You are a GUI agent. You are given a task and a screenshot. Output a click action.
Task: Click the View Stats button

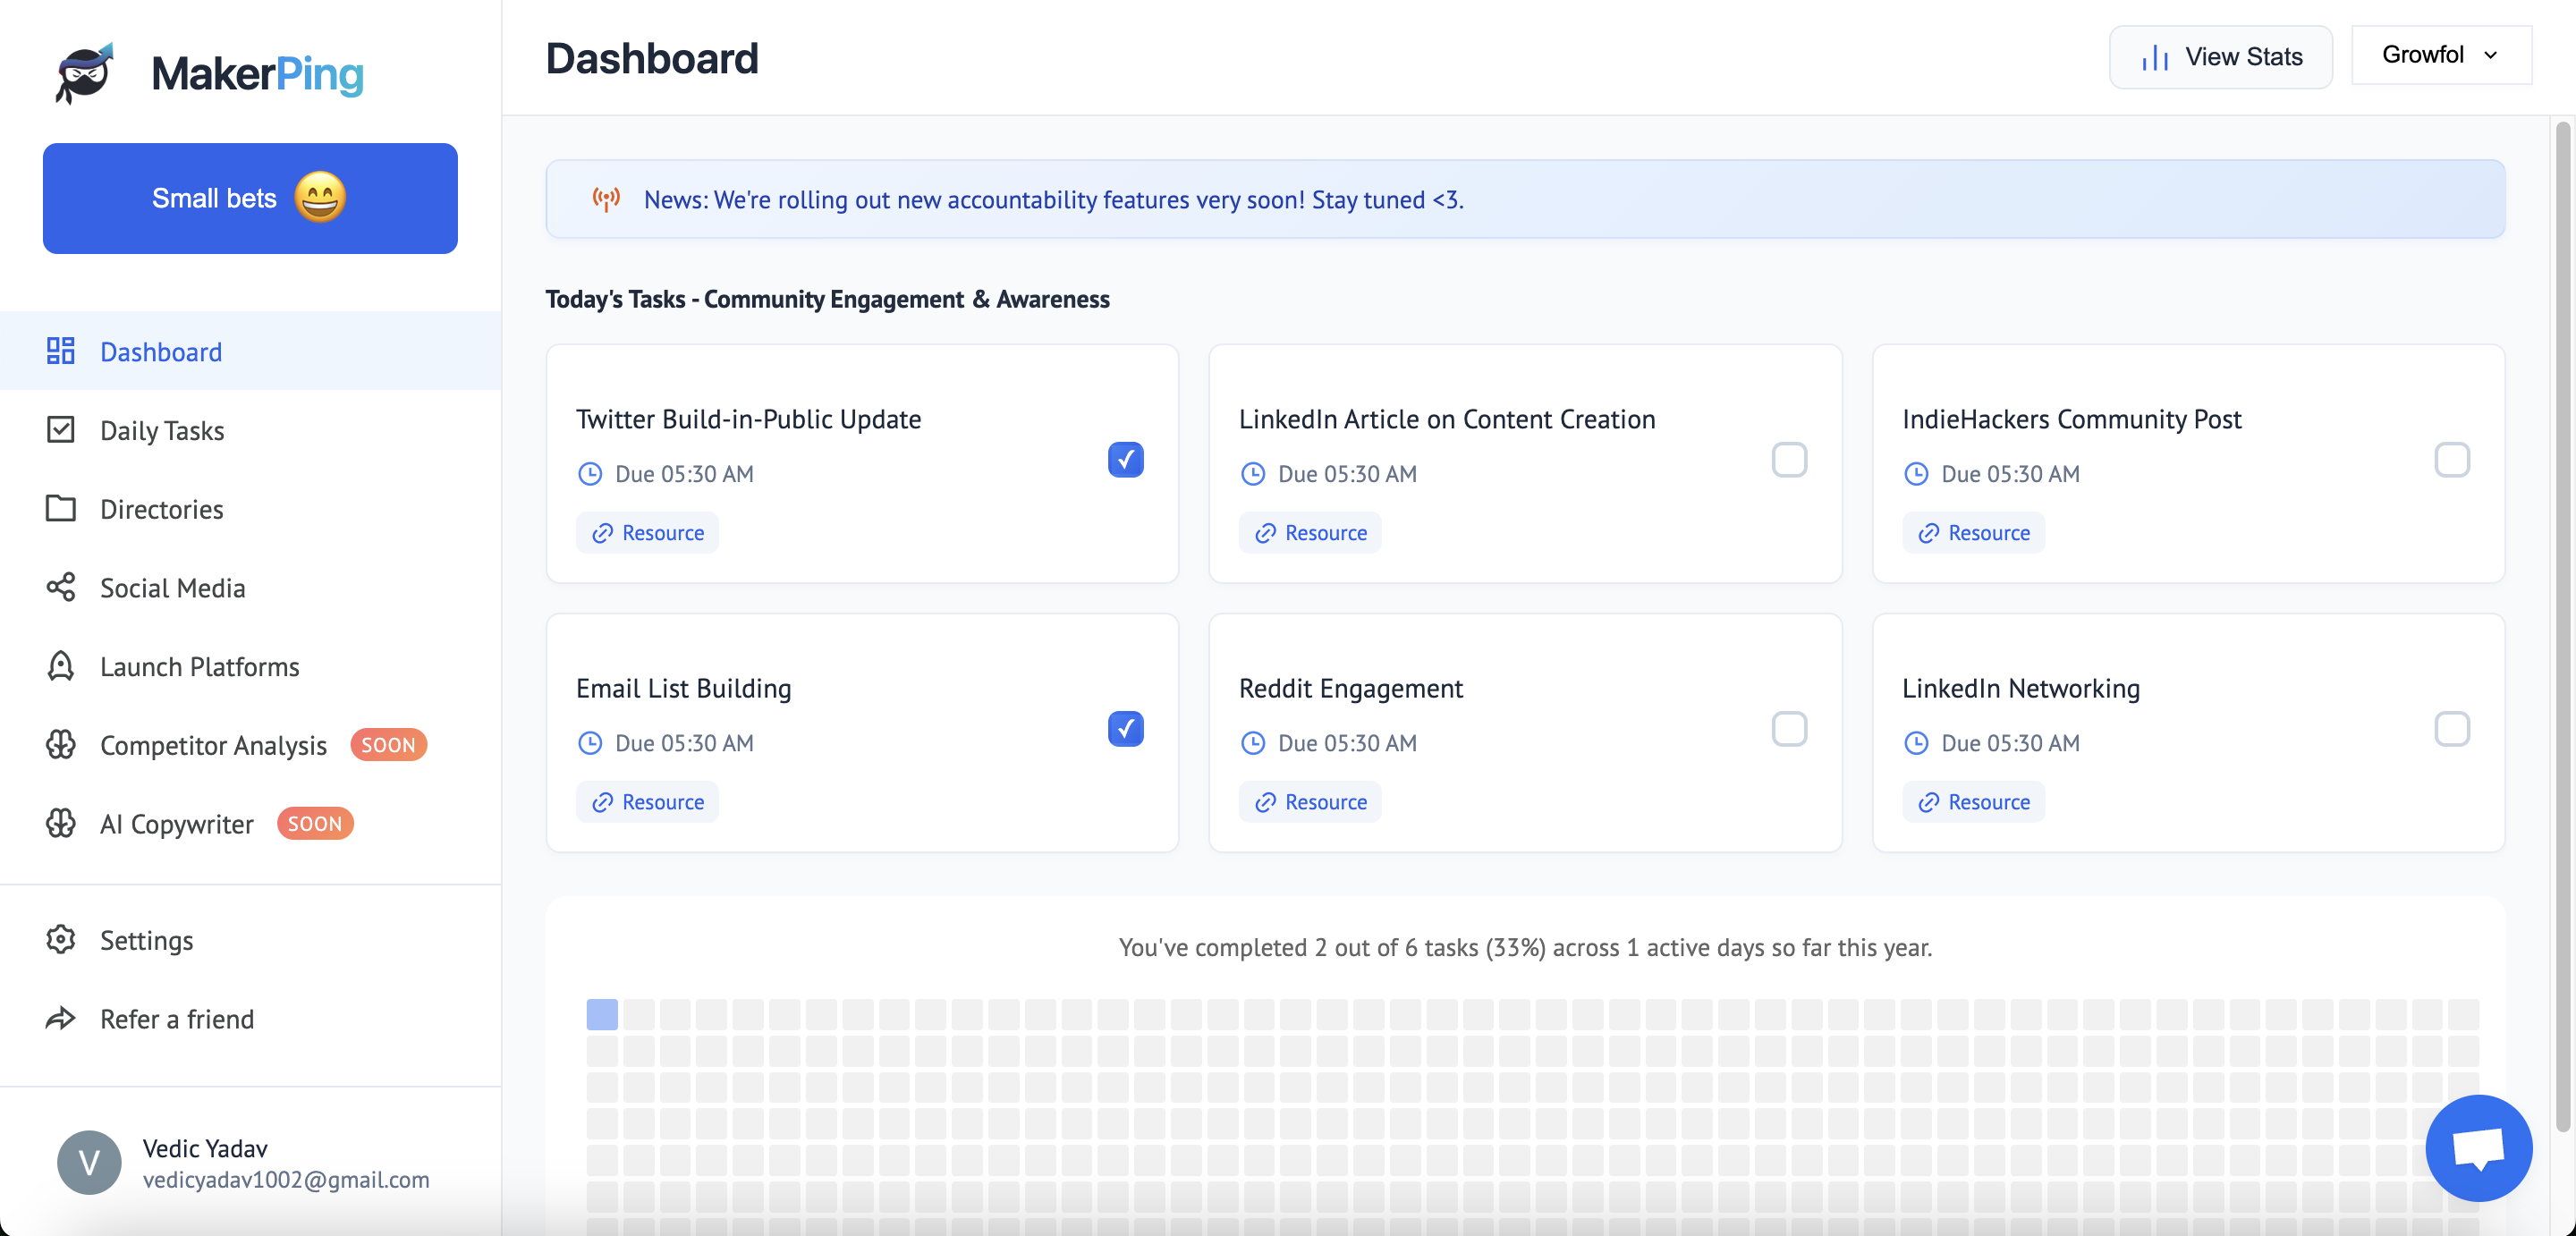(x=2220, y=57)
